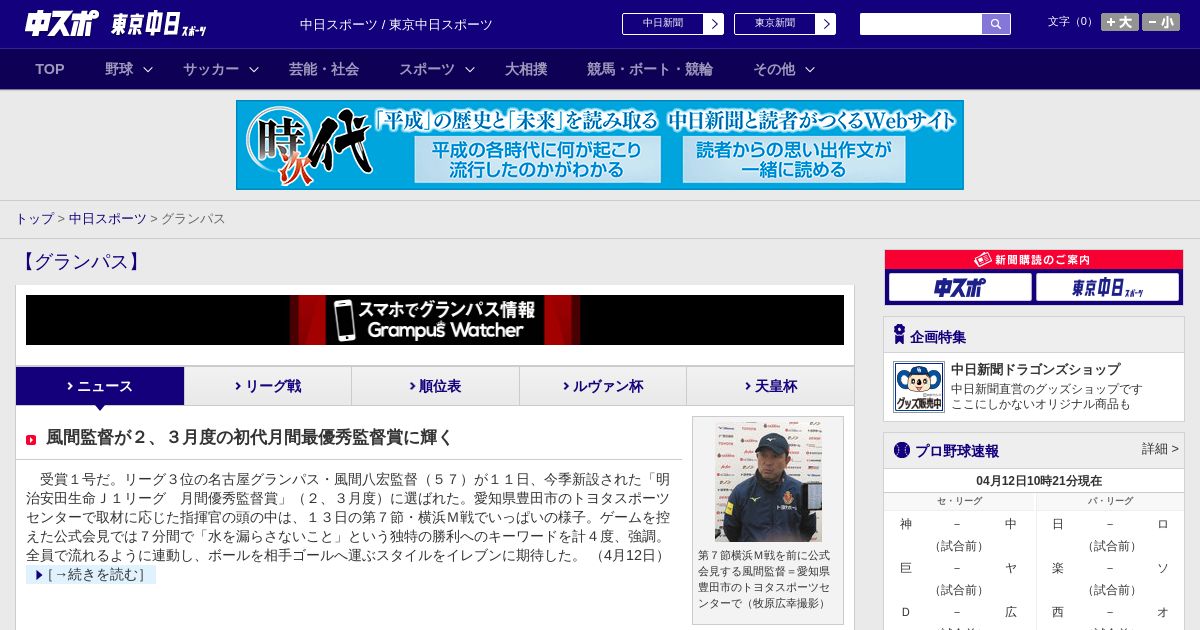Click the 東京中日スポーツ logo in header
Screen dimensions: 1200x630
(x=159, y=24)
